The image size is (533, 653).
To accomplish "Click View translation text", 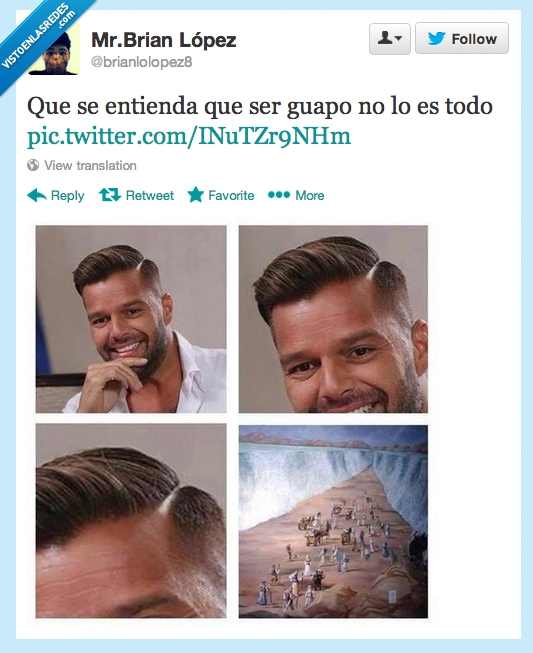I will [90, 165].
